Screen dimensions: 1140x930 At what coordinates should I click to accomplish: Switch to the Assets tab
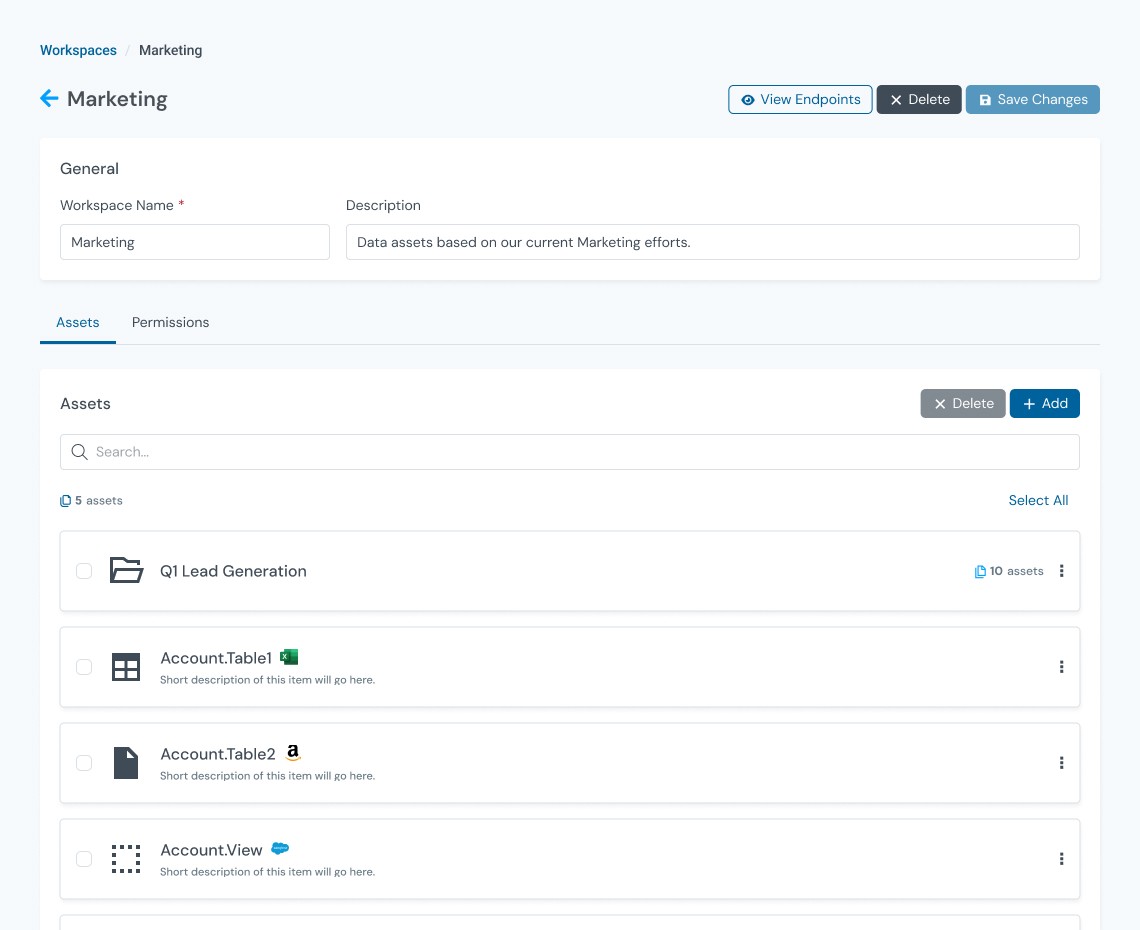click(x=78, y=322)
